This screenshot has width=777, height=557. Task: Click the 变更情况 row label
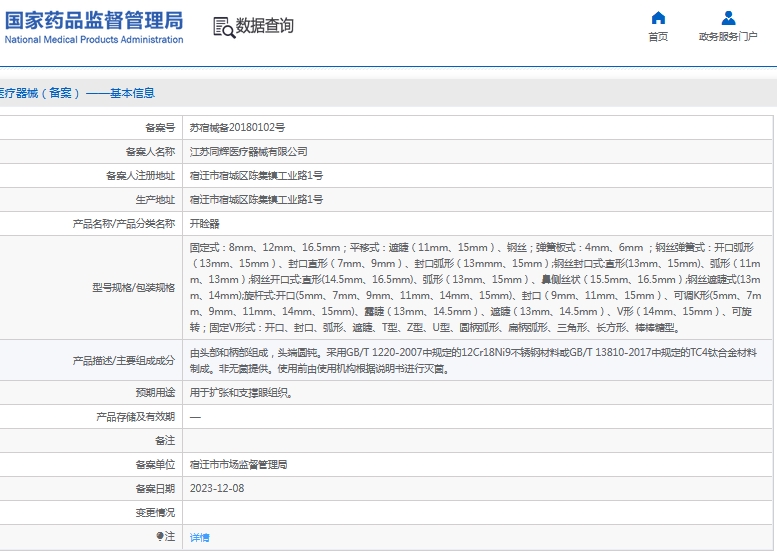155,512
